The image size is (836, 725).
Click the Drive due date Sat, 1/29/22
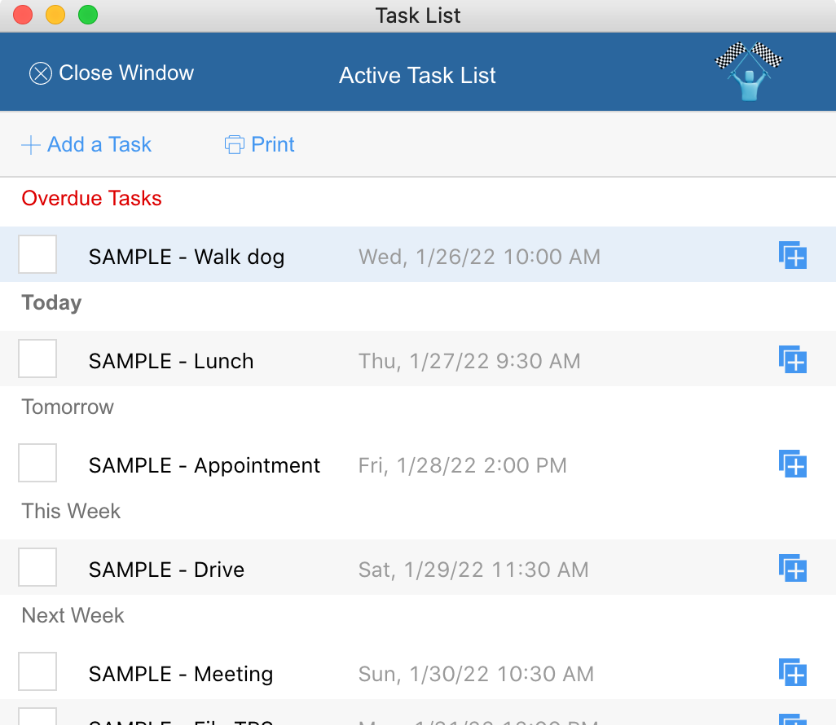click(473, 570)
